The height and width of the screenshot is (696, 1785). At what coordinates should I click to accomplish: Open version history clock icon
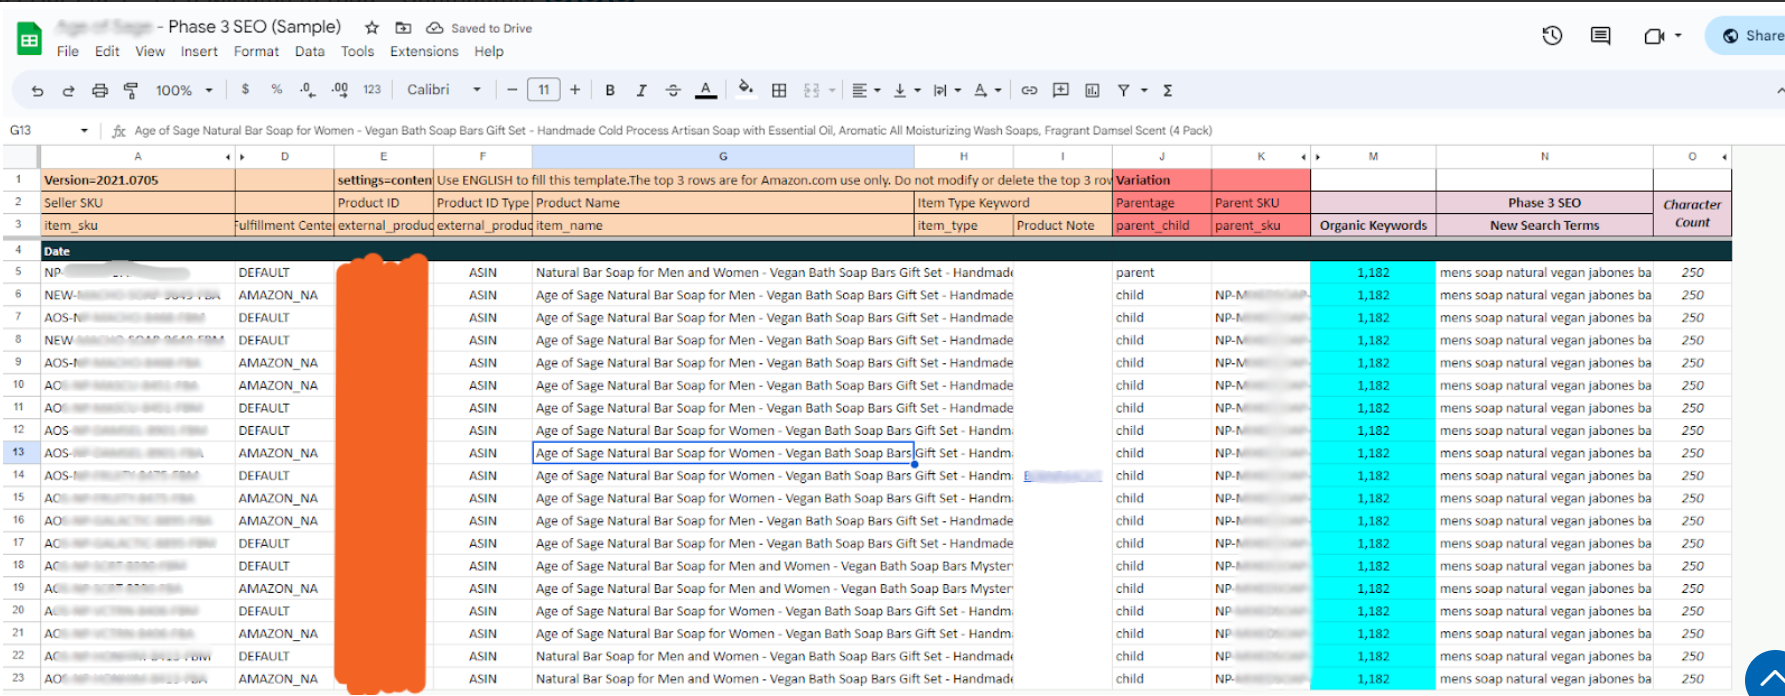click(x=1552, y=36)
